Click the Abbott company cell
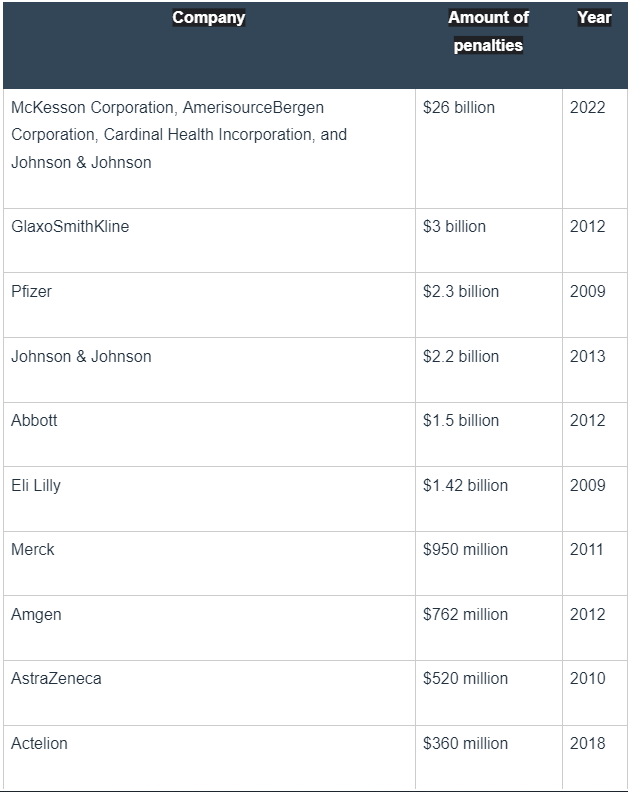The width and height of the screenshot is (628, 792). click(x=34, y=420)
